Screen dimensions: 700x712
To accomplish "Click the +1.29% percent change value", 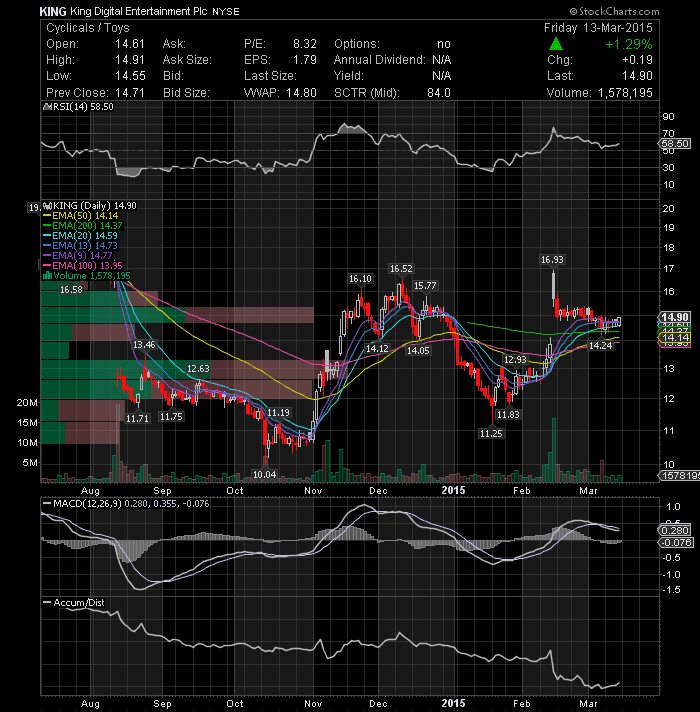I will pyautogui.click(x=629, y=44).
